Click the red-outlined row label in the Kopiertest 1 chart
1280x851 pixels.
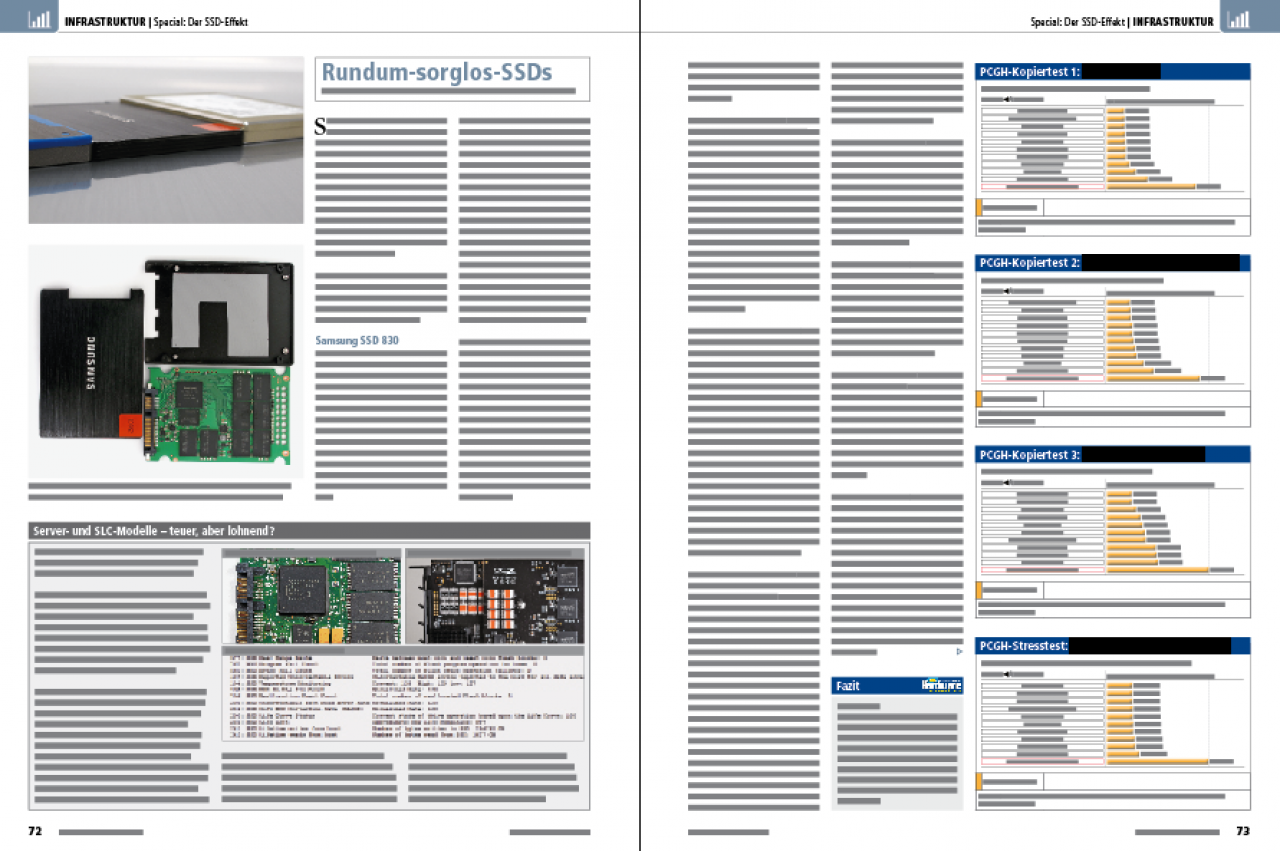click(x=1042, y=186)
